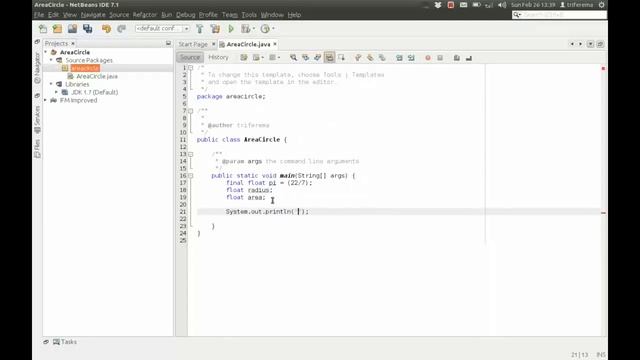Image resolution: width=640 pixels, height=360 pixels.
Task: Click the Undo toolbar icon
Action: (106, 29)
